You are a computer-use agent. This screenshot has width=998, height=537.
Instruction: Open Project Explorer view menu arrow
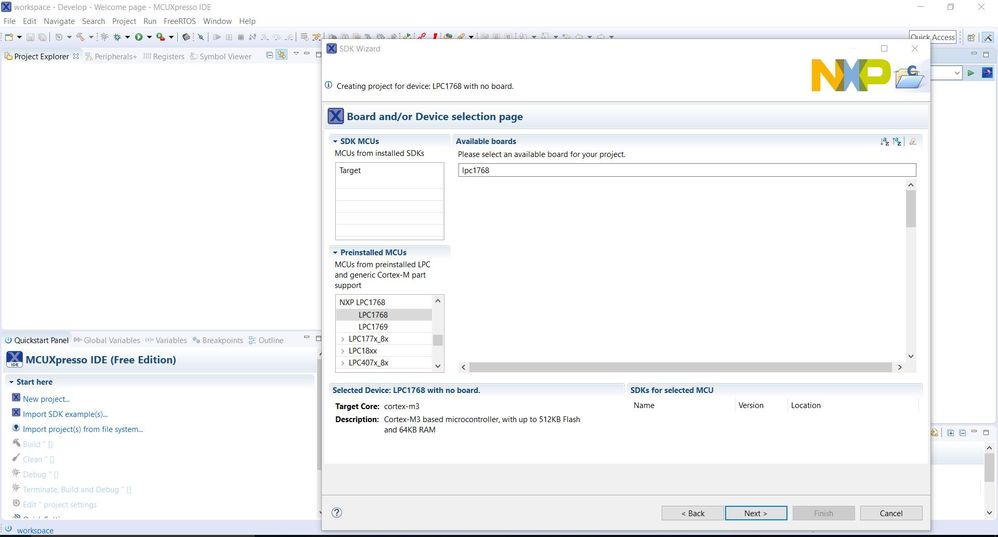(296, 55)
